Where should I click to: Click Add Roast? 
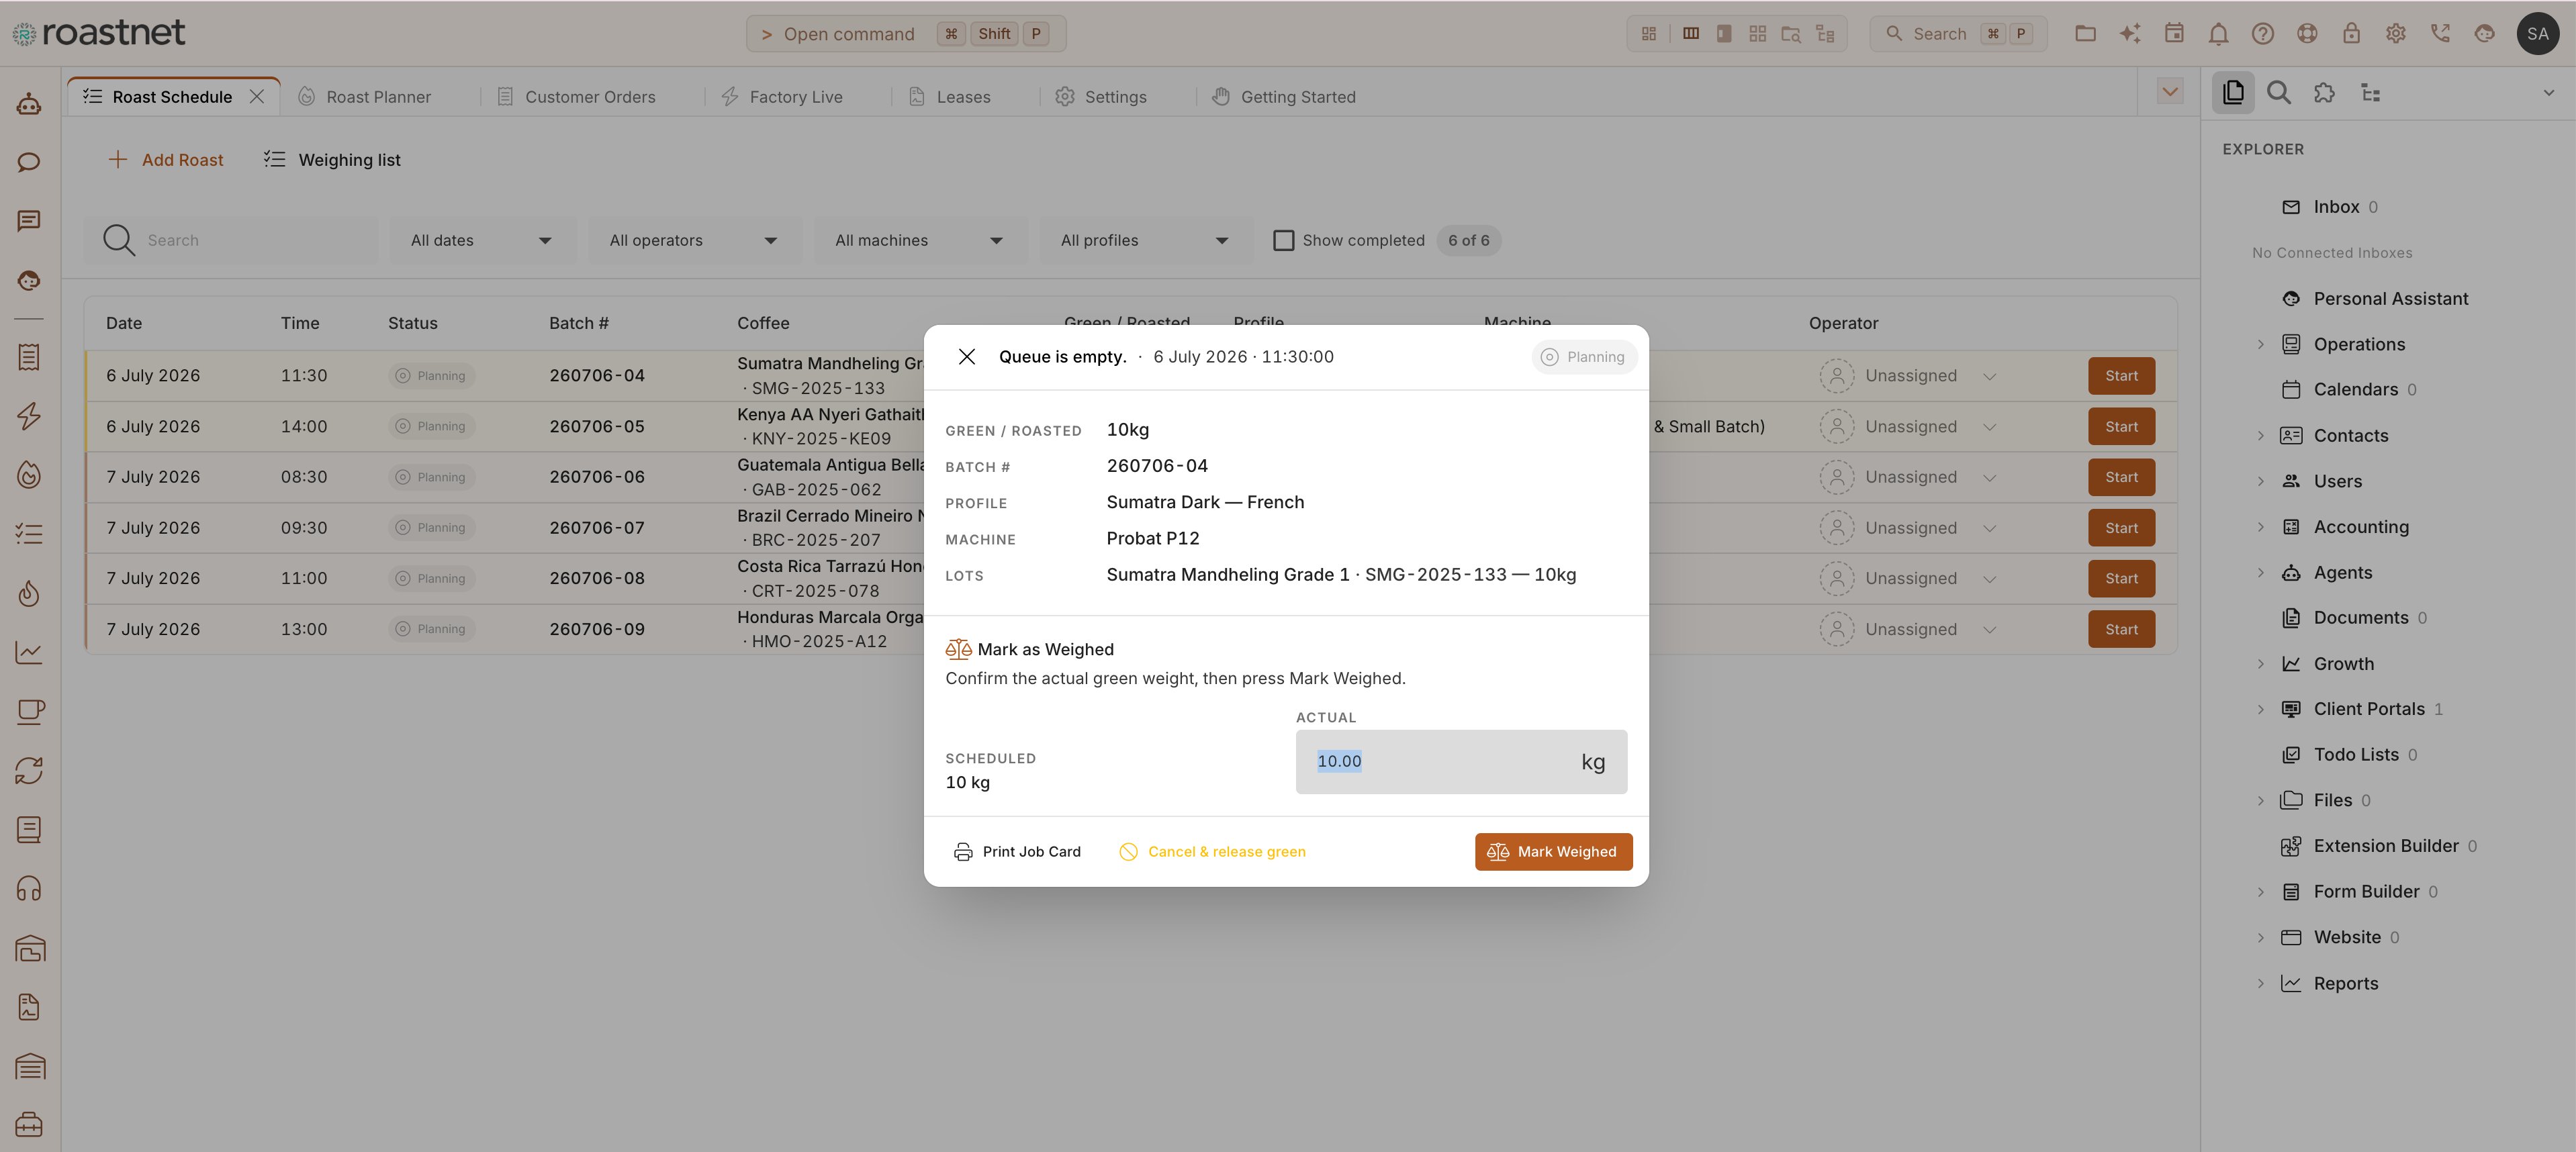(166, 160)
